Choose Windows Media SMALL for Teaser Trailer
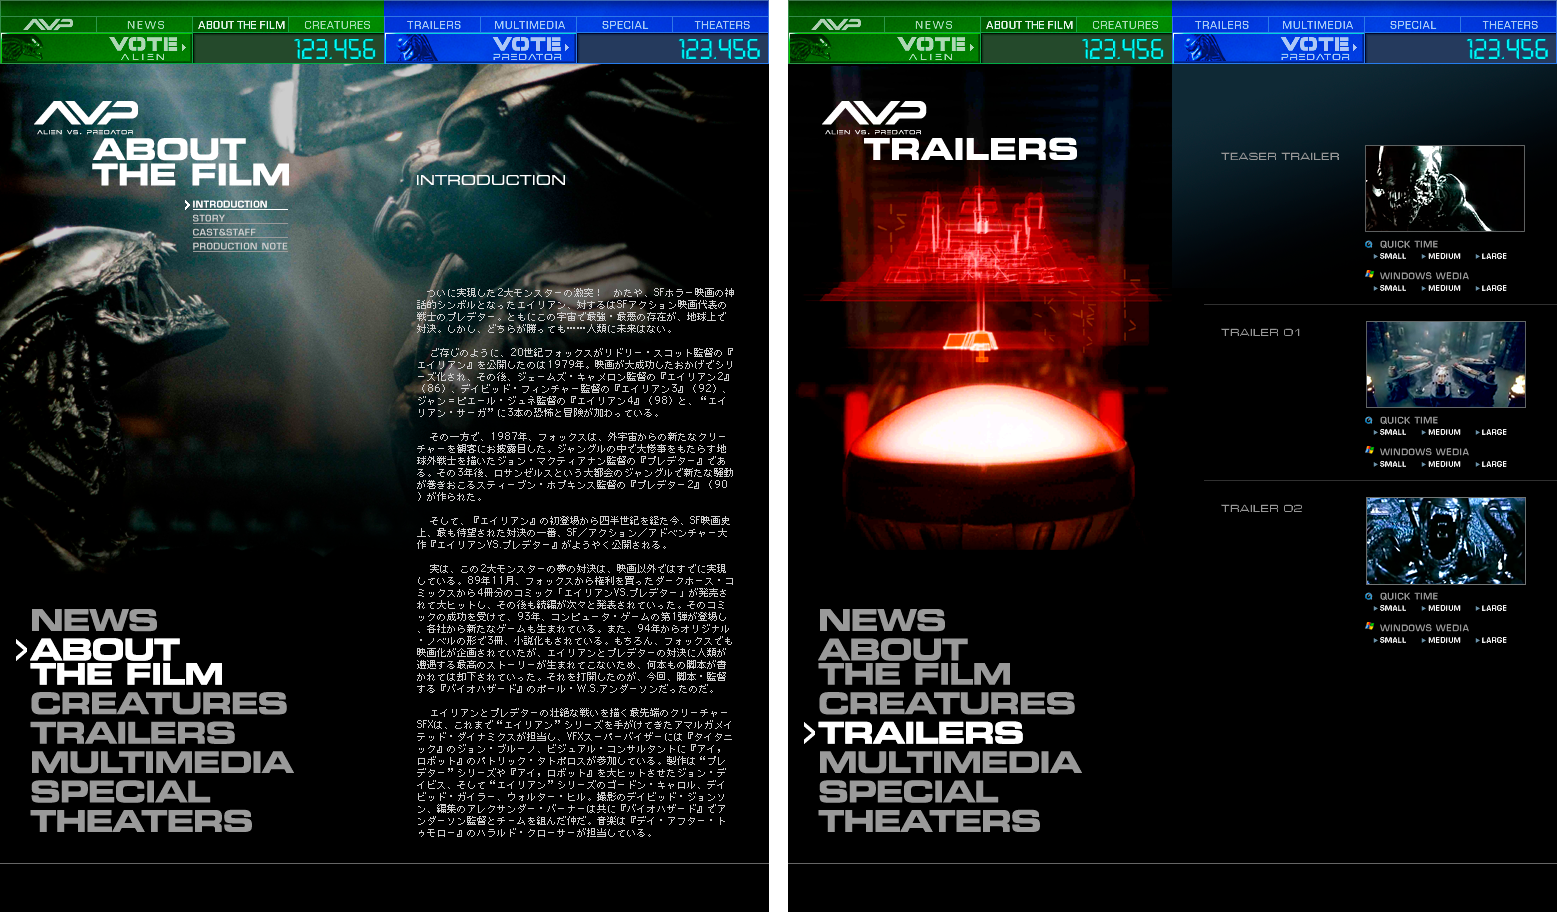The height and width of the screenshot is (912, 1557). [1390, 288]
